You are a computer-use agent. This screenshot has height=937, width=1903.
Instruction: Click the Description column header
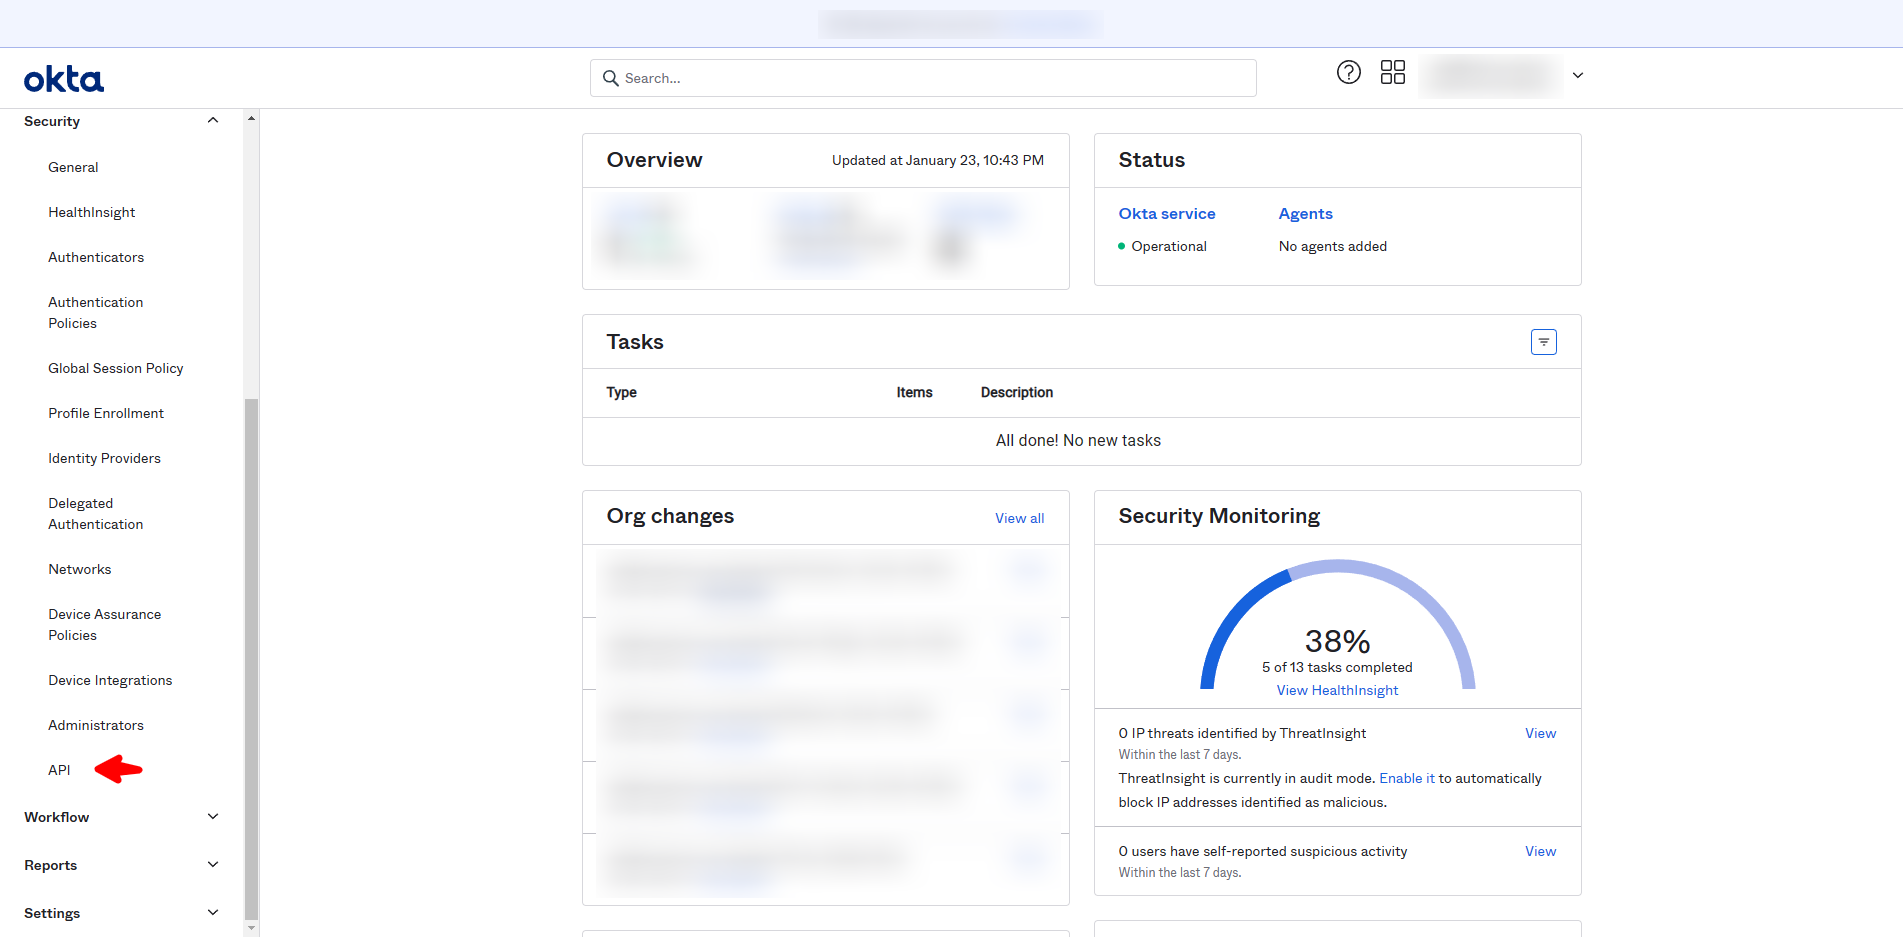point(1016,392)
